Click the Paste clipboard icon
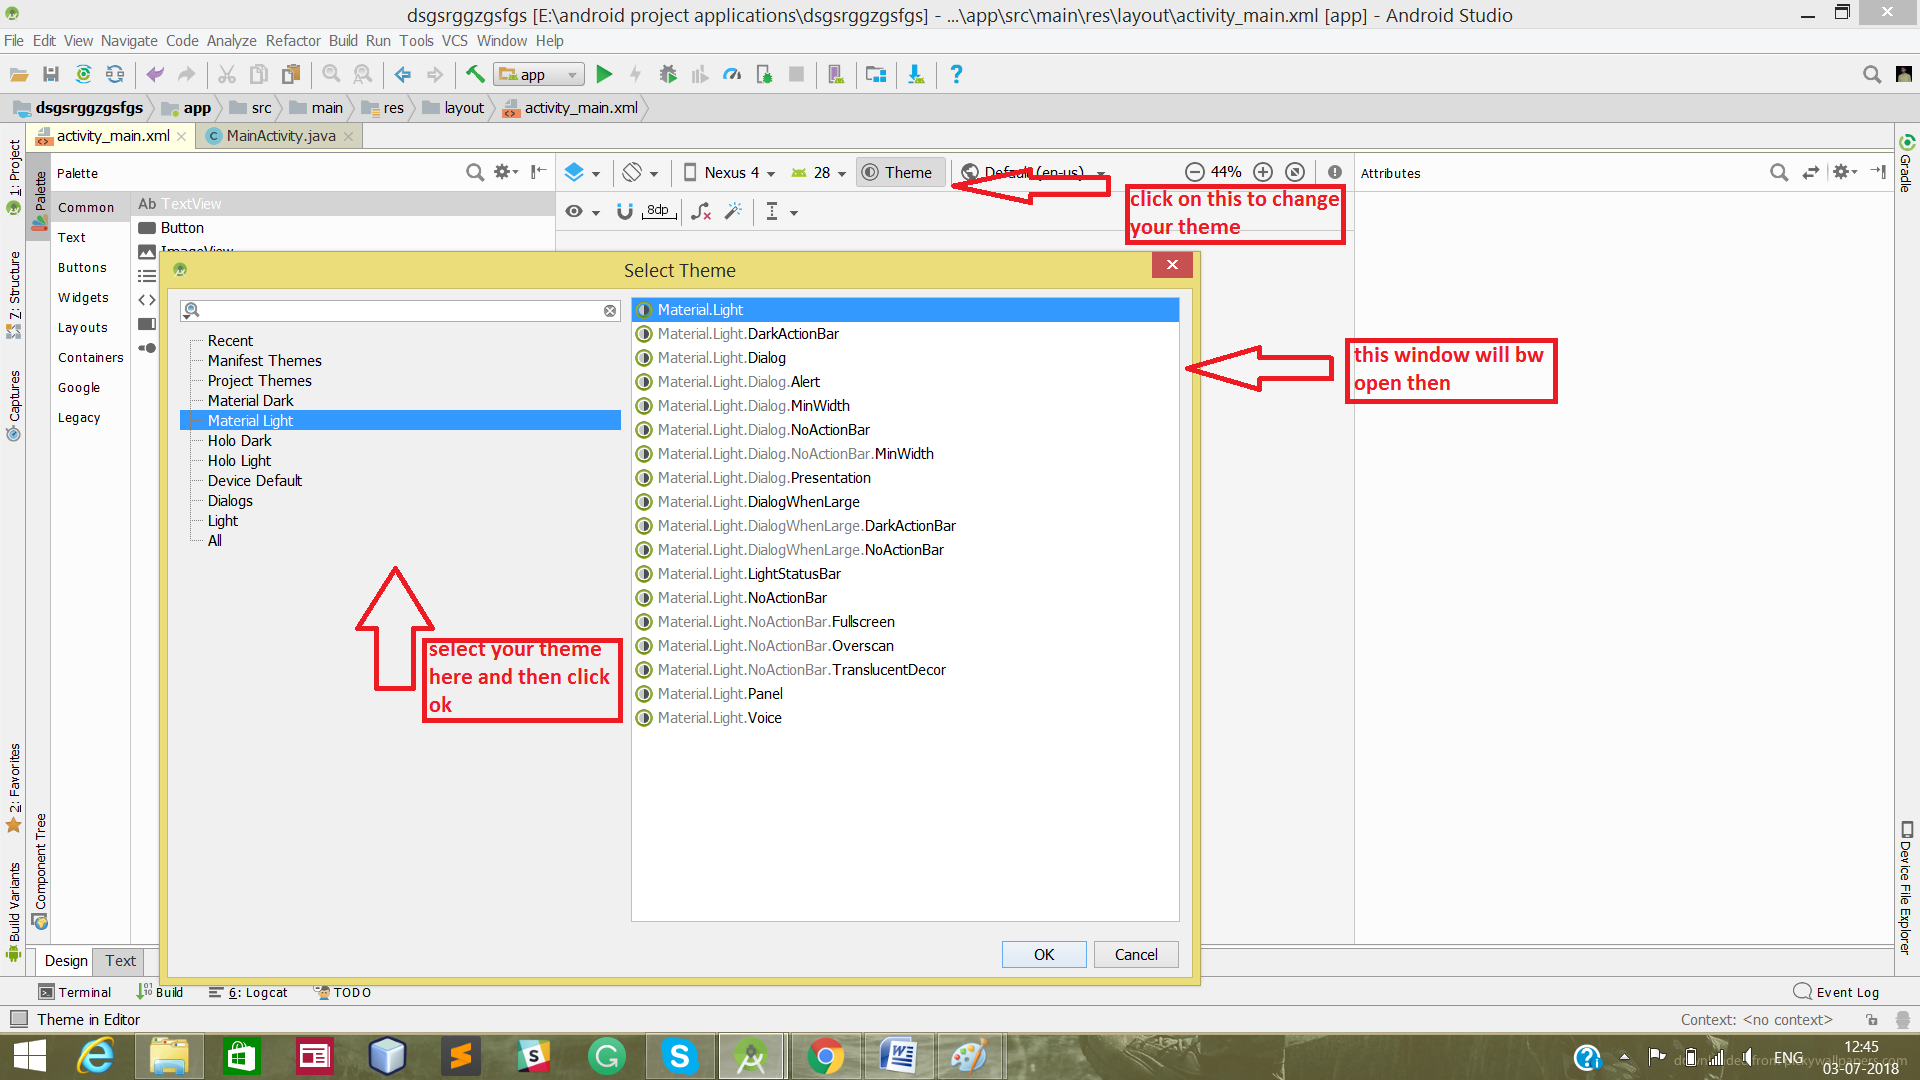1920x1080 pixels. [291, 74]
